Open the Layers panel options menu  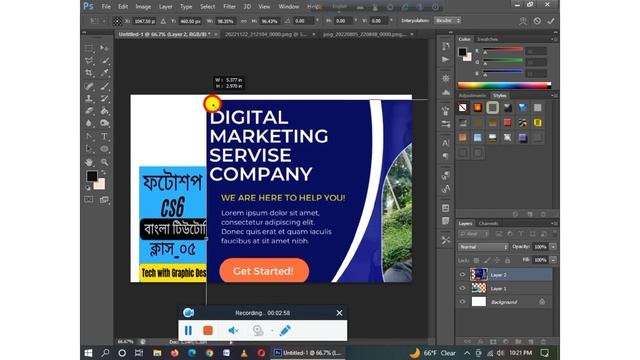(x=554, y=223)
